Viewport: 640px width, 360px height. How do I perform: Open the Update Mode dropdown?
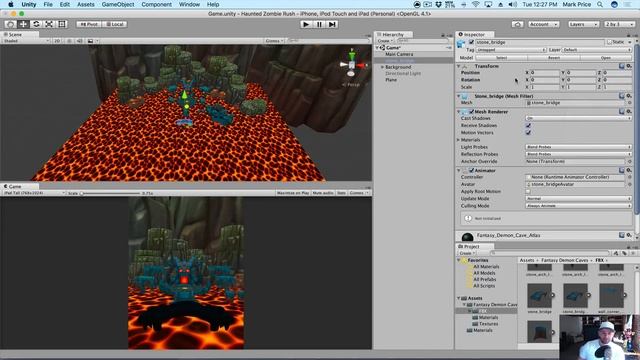tap(578, 199)
